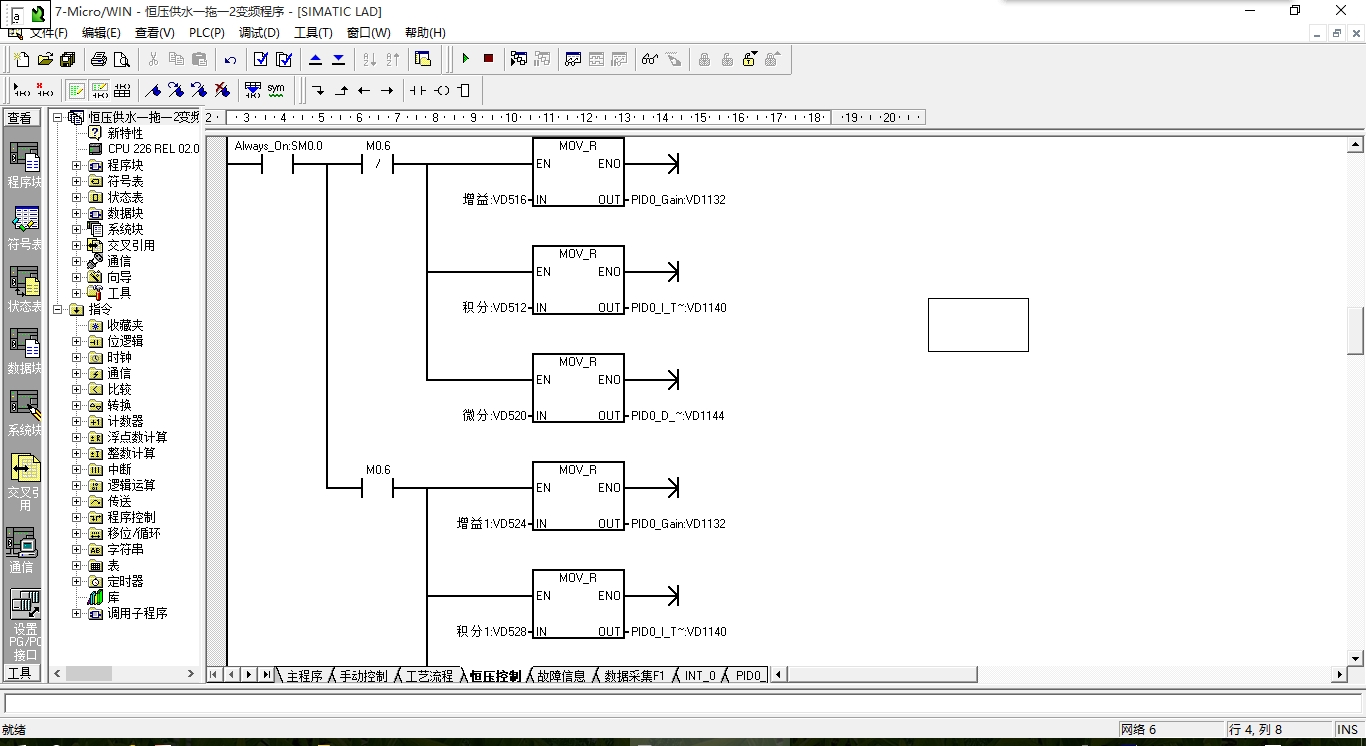
Task: Click the Open project folder icon
Action: pyautogui.click(x=45, y=59)
